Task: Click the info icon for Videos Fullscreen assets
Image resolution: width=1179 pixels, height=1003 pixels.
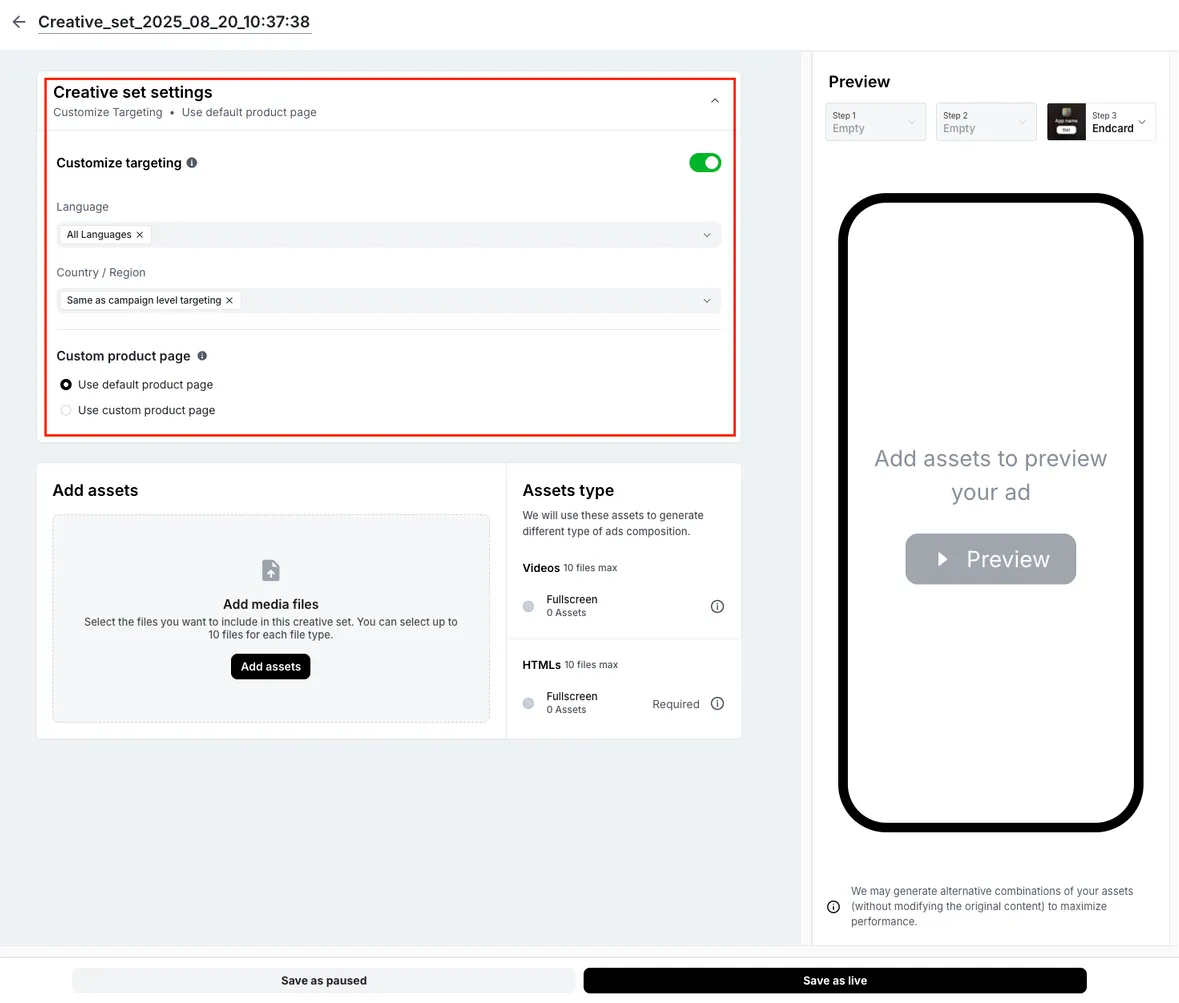Action: (717, 606)
